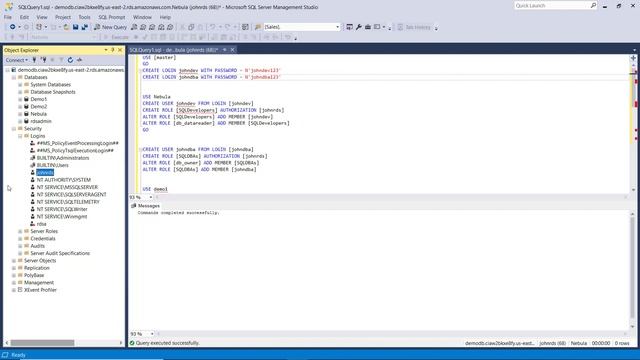Viewport: 640px width, 360px height.
Task: Open the Window menu
Action: (142, 17)
